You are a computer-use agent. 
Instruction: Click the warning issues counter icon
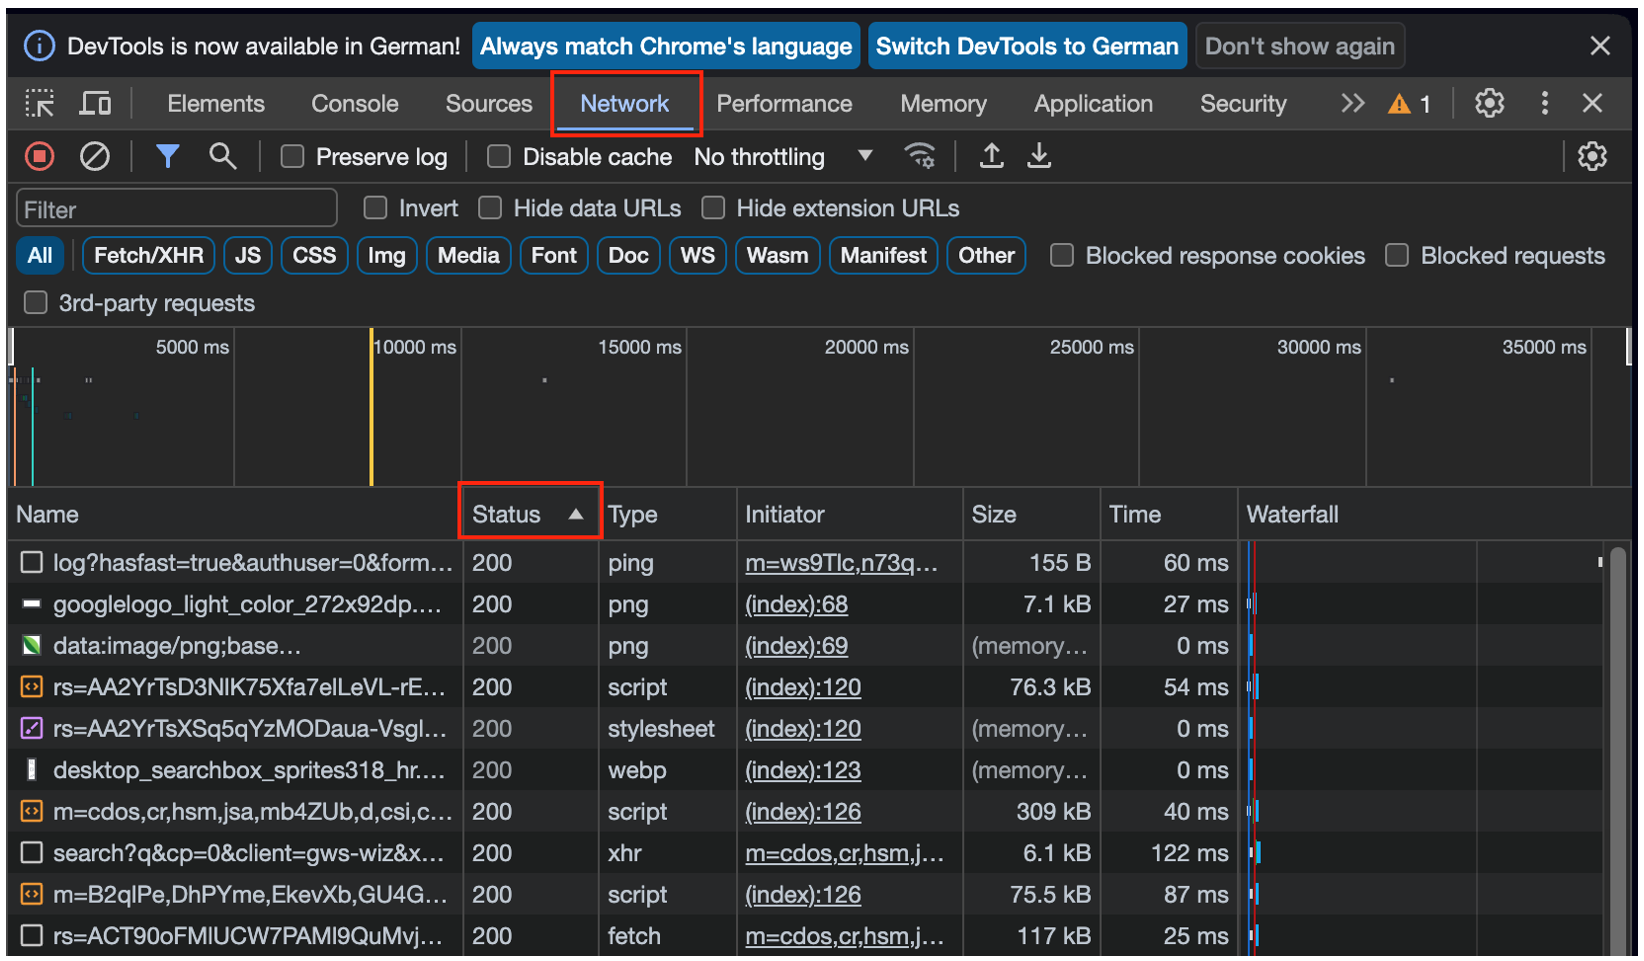coord(1409,103)
